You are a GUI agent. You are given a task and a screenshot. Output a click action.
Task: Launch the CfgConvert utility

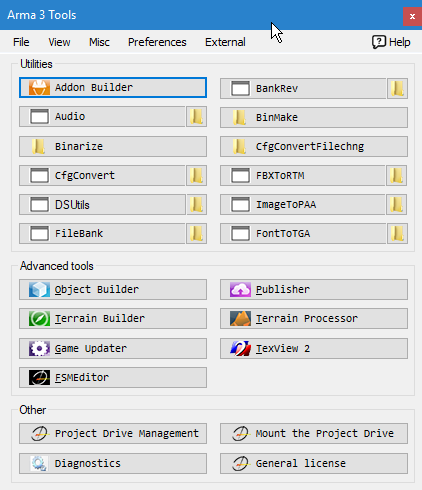102,175
